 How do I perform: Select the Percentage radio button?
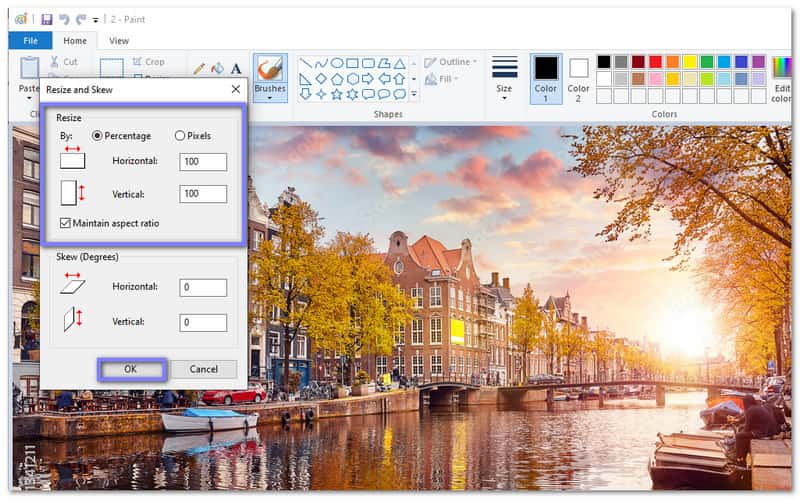(x=97, y=135)
